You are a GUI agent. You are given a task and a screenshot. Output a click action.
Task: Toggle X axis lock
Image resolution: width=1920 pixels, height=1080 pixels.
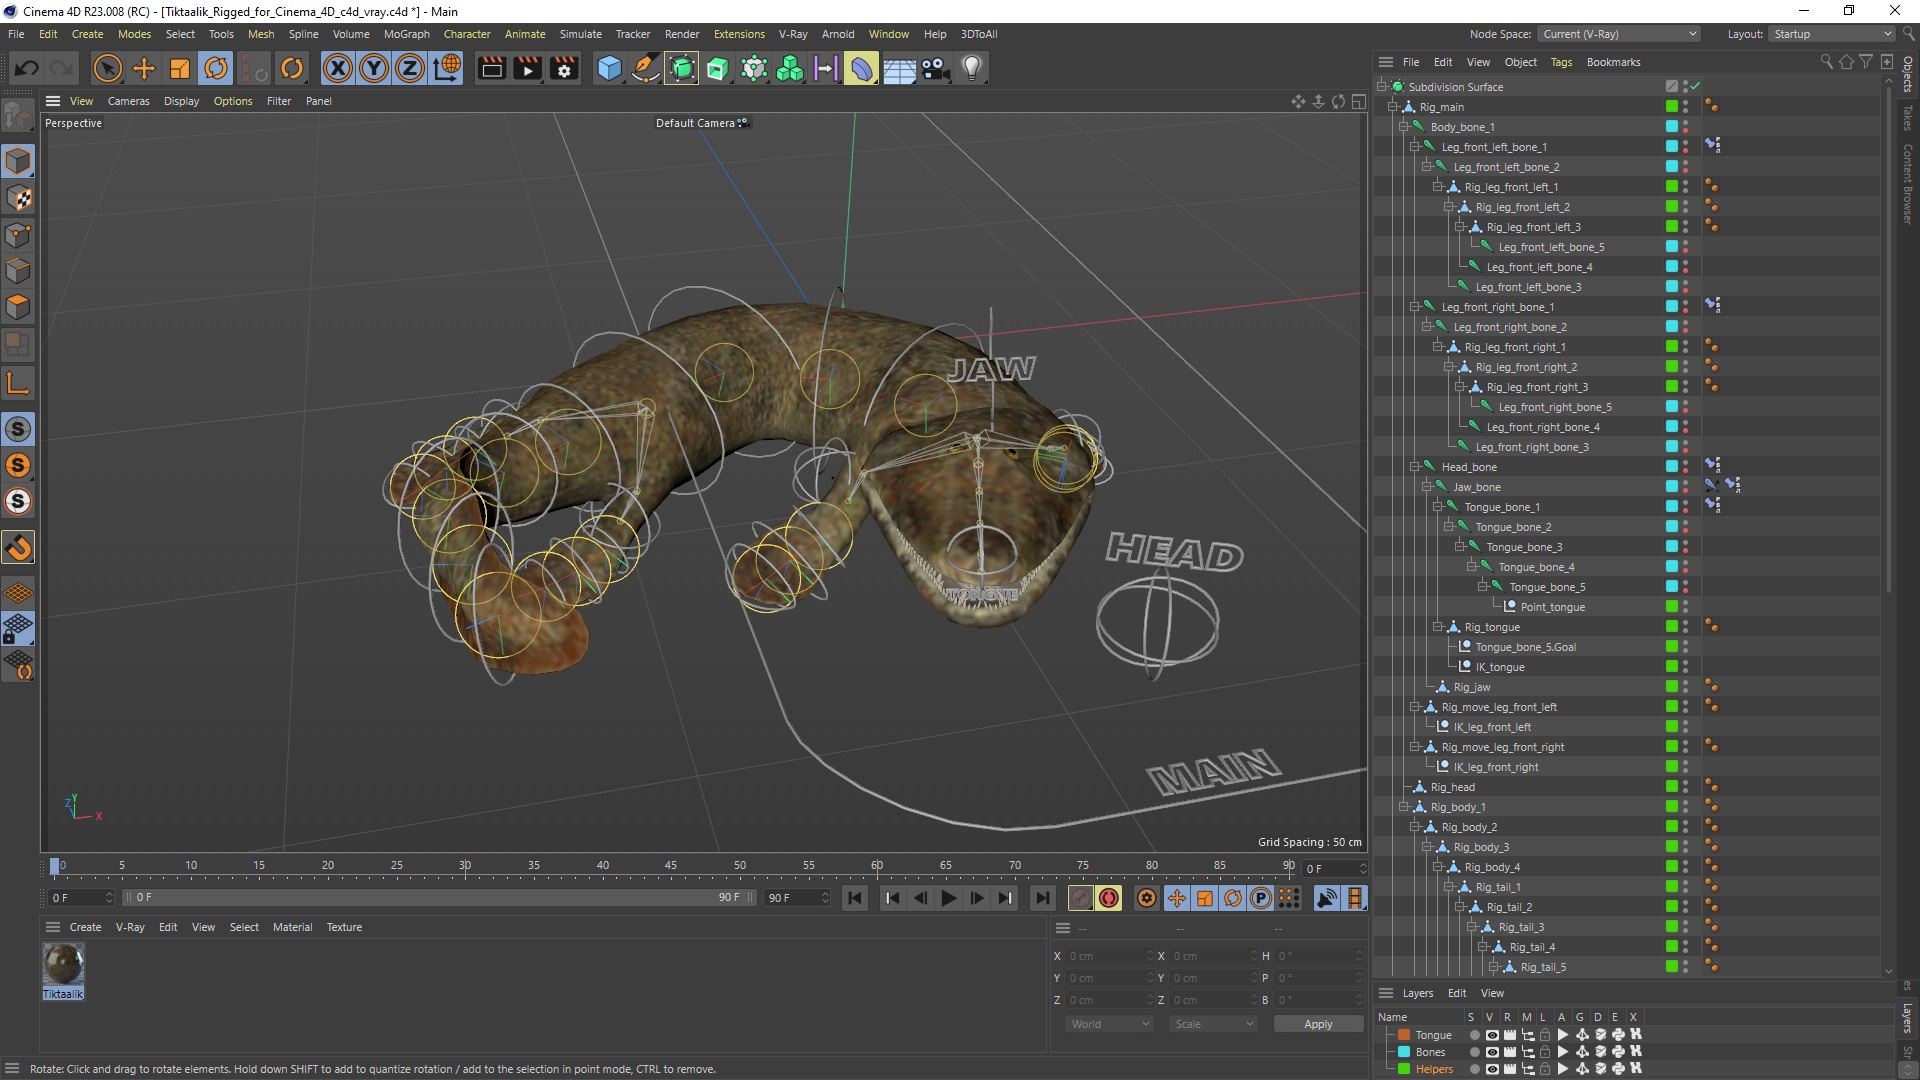(338, 68)
